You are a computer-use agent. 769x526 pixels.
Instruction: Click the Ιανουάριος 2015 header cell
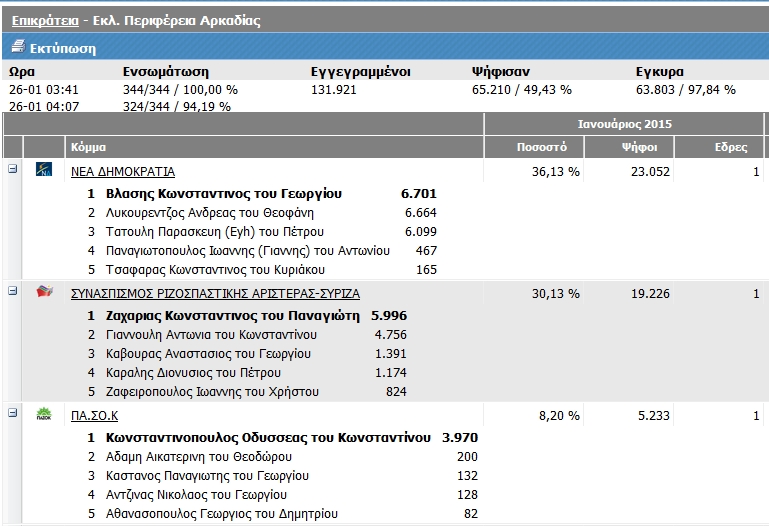coord(626,124)
